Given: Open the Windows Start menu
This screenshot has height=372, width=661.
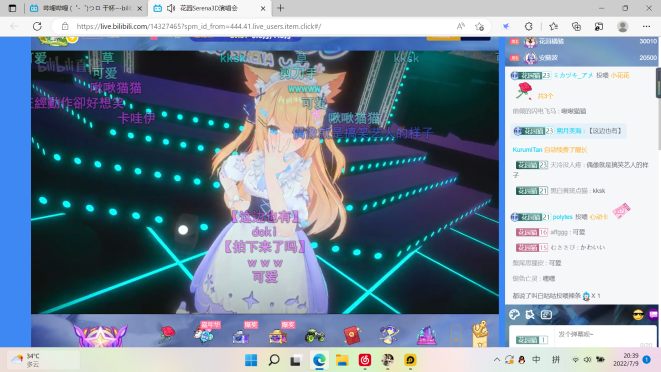Looking at the screenshot, I should point(251,360).
